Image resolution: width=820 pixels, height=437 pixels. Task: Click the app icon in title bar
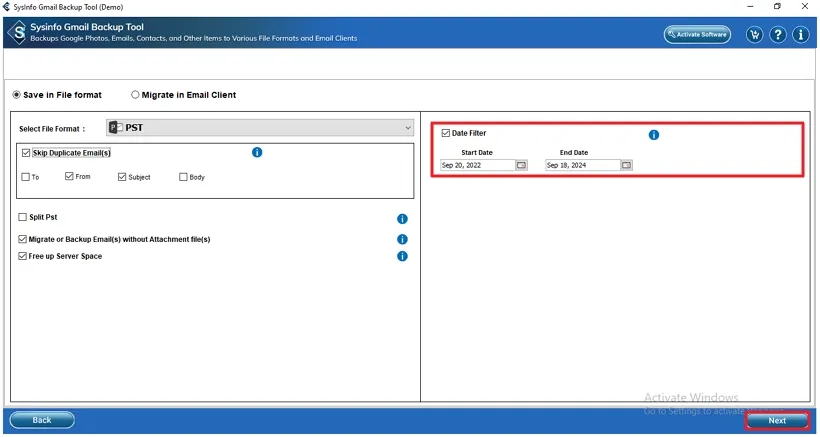(6, 7)
